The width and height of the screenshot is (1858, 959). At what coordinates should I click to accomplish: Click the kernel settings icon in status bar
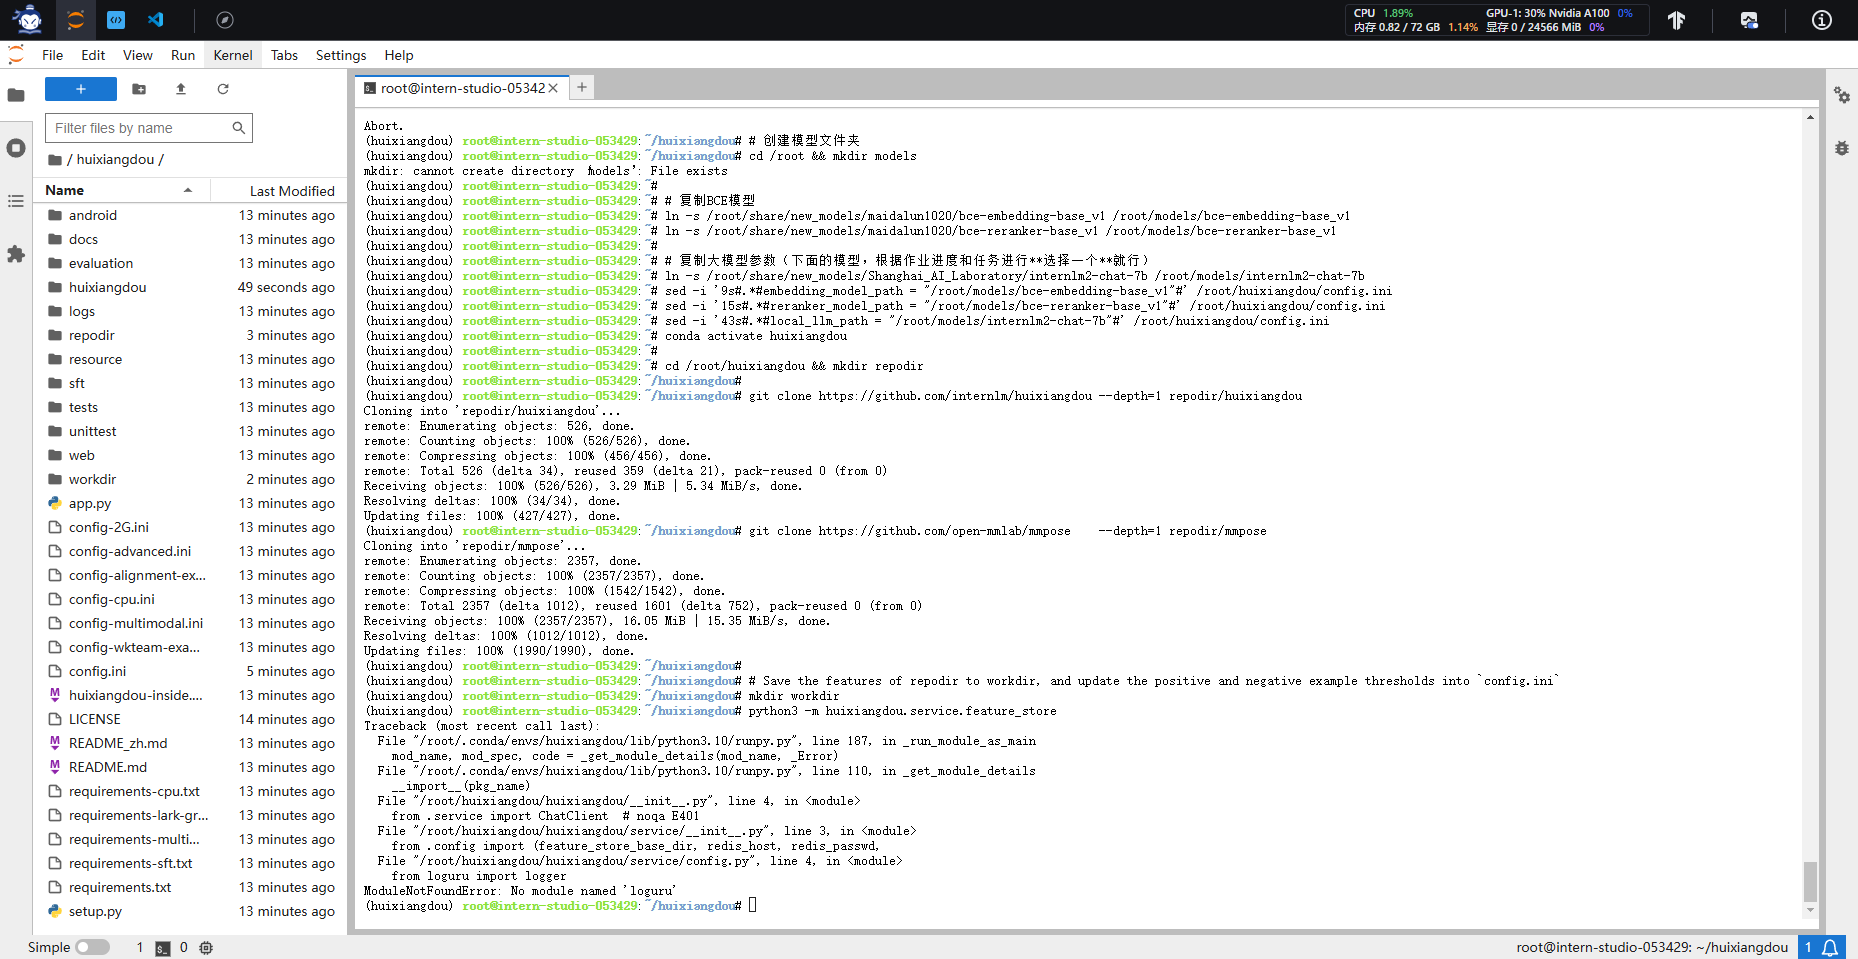(206, 948)
